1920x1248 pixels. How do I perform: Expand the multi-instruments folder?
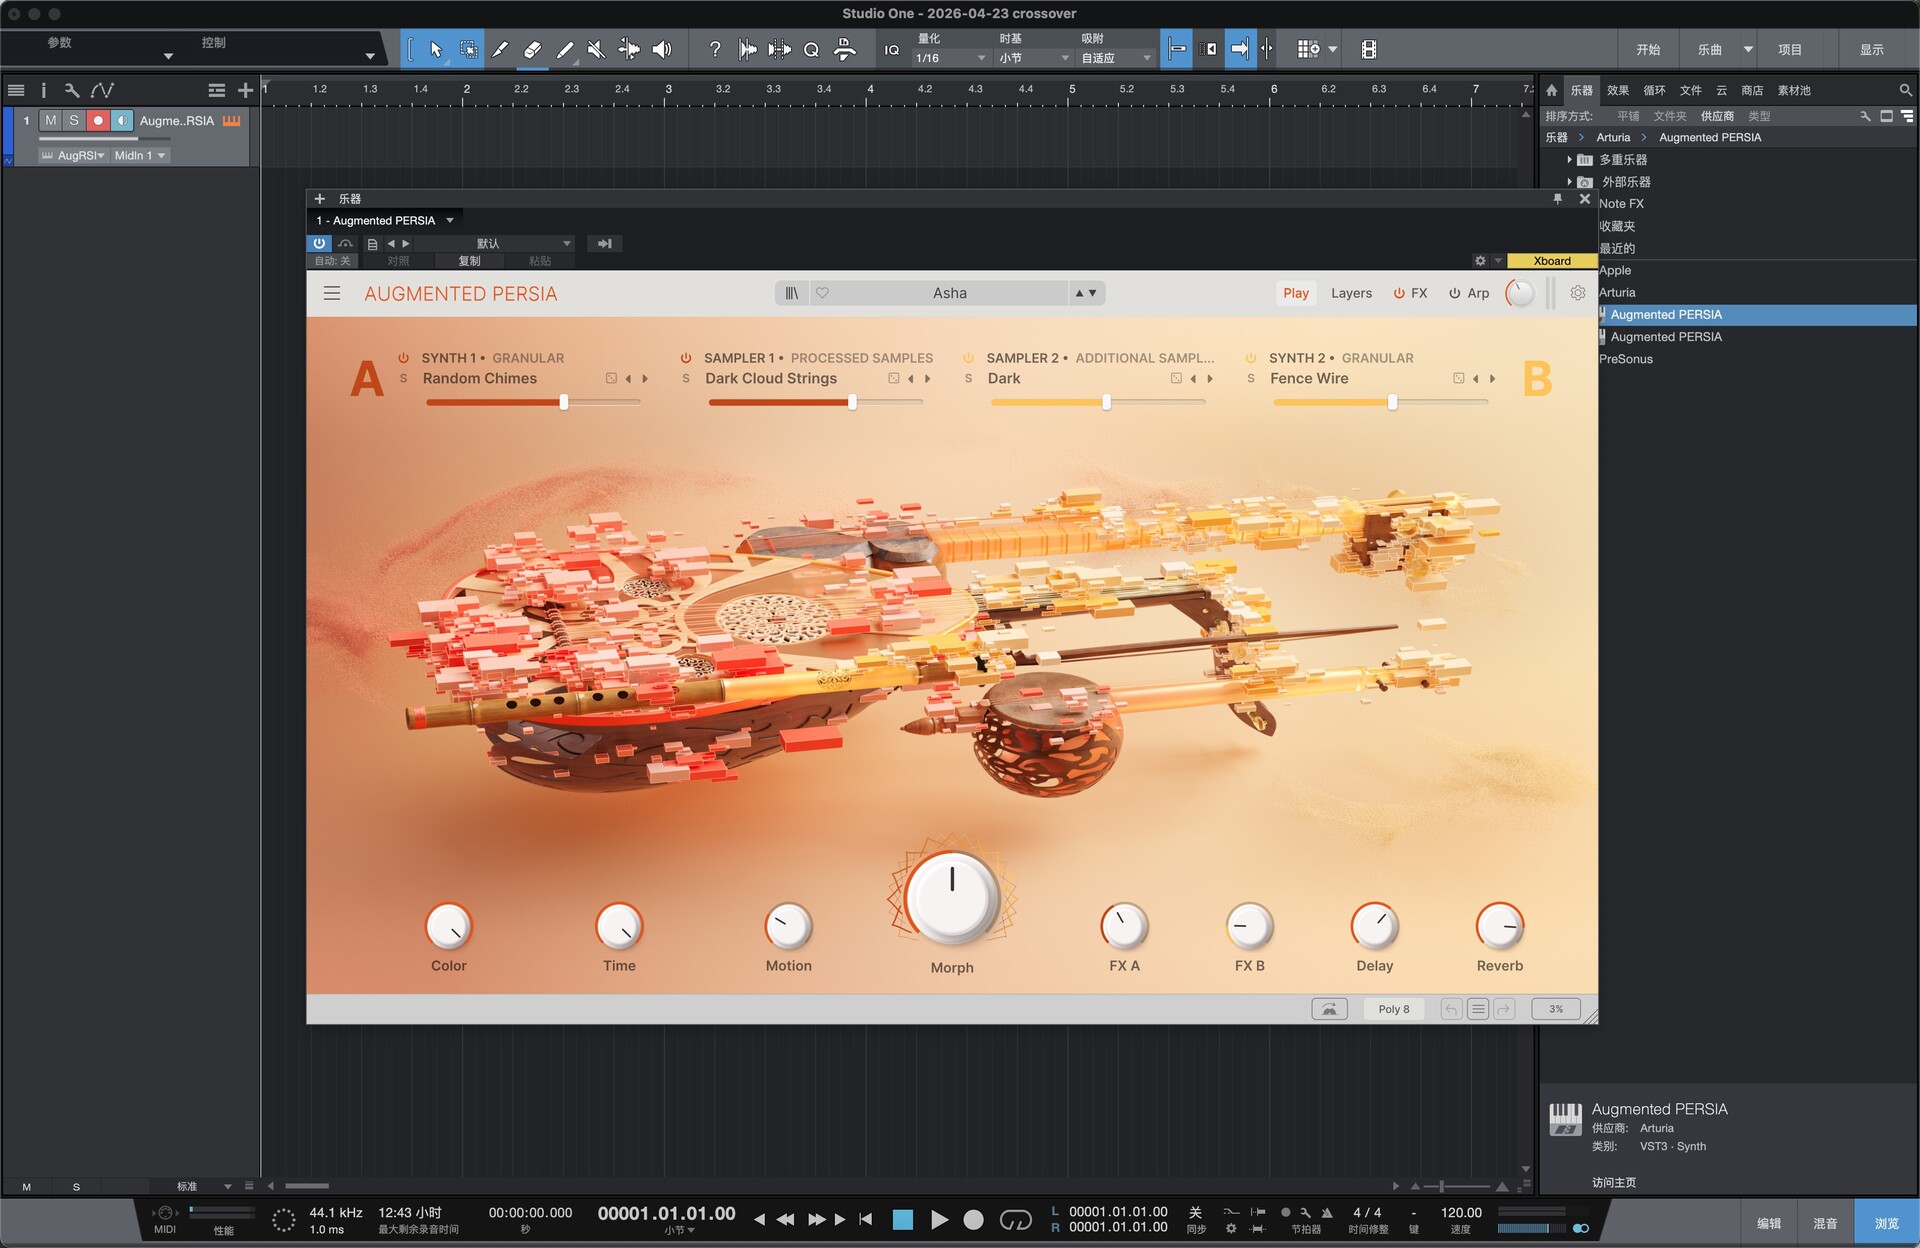[1569, 160]
